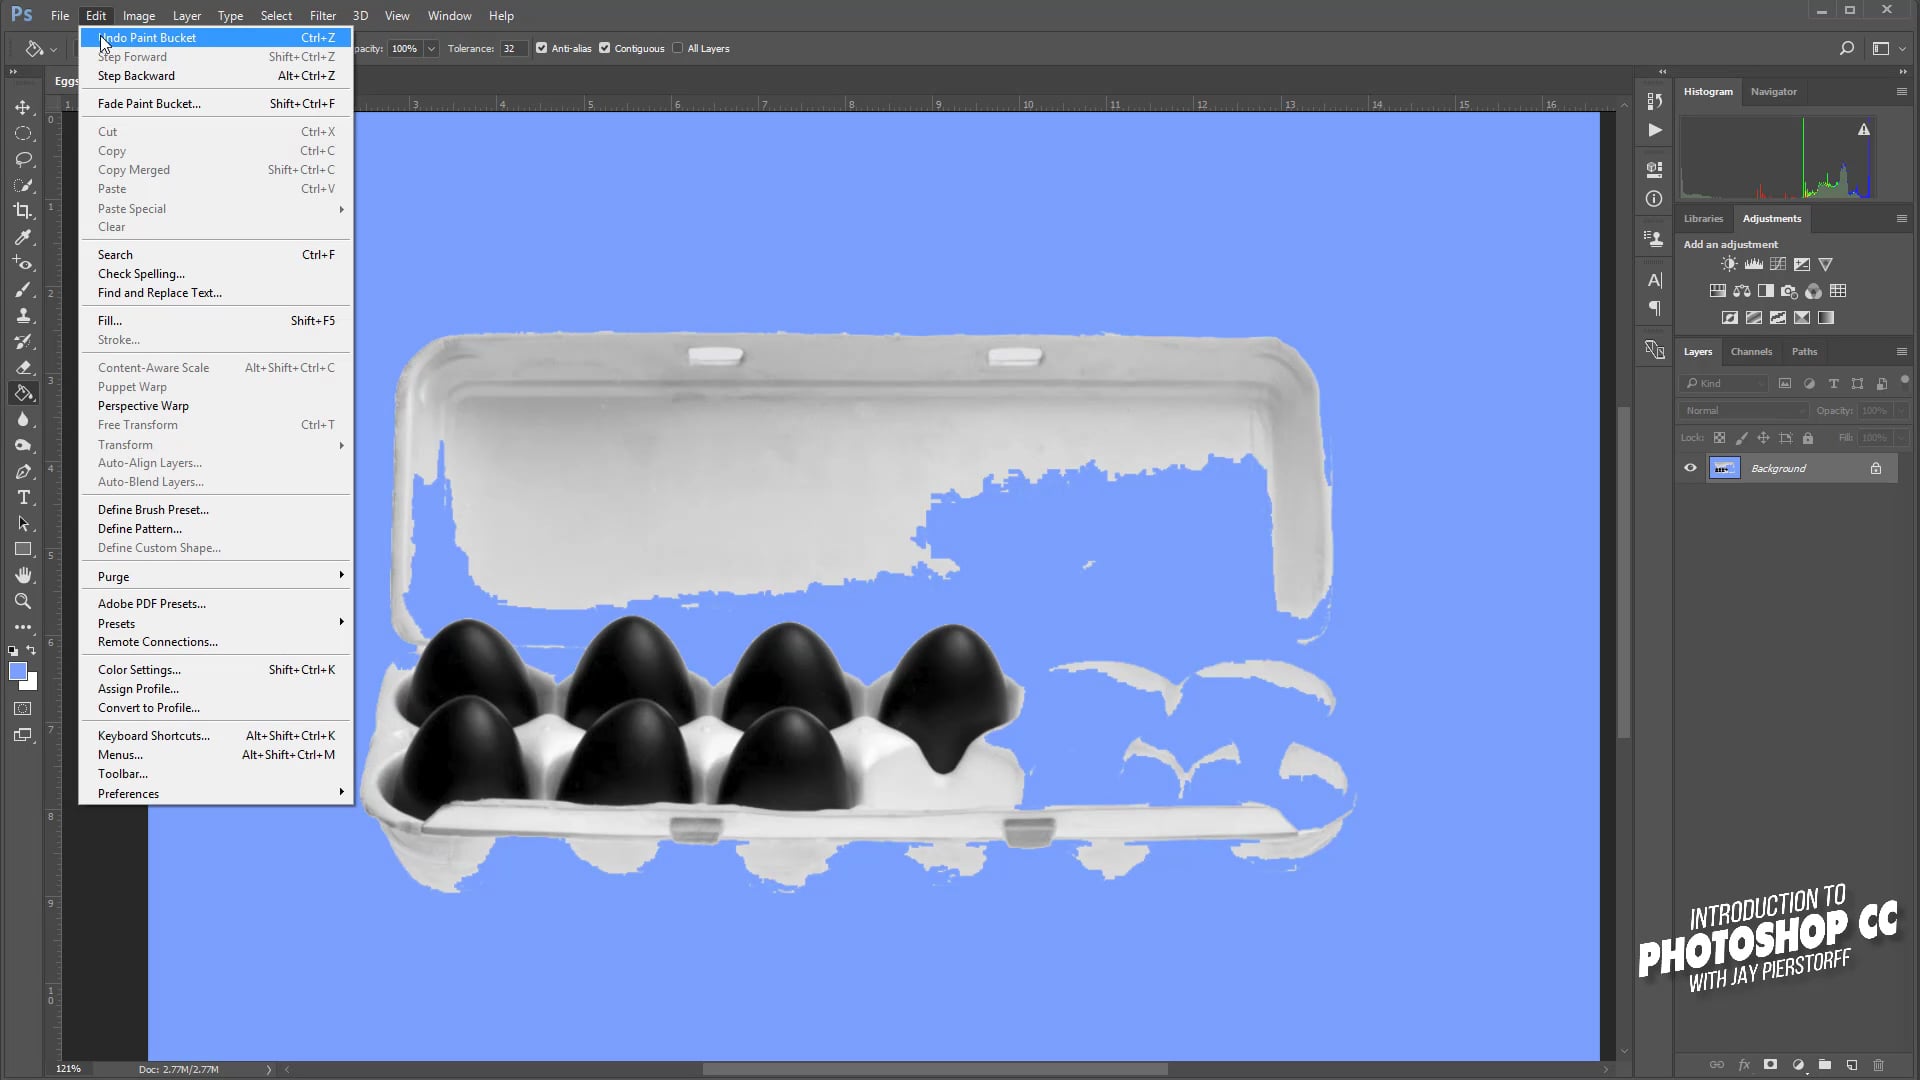Switch to the Channels tab

pos(1751,351)
